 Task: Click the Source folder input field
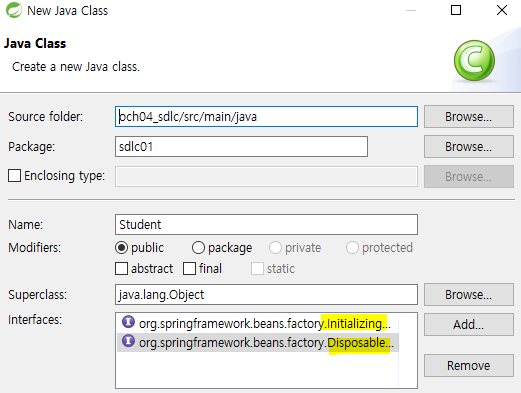click(266, 117)
